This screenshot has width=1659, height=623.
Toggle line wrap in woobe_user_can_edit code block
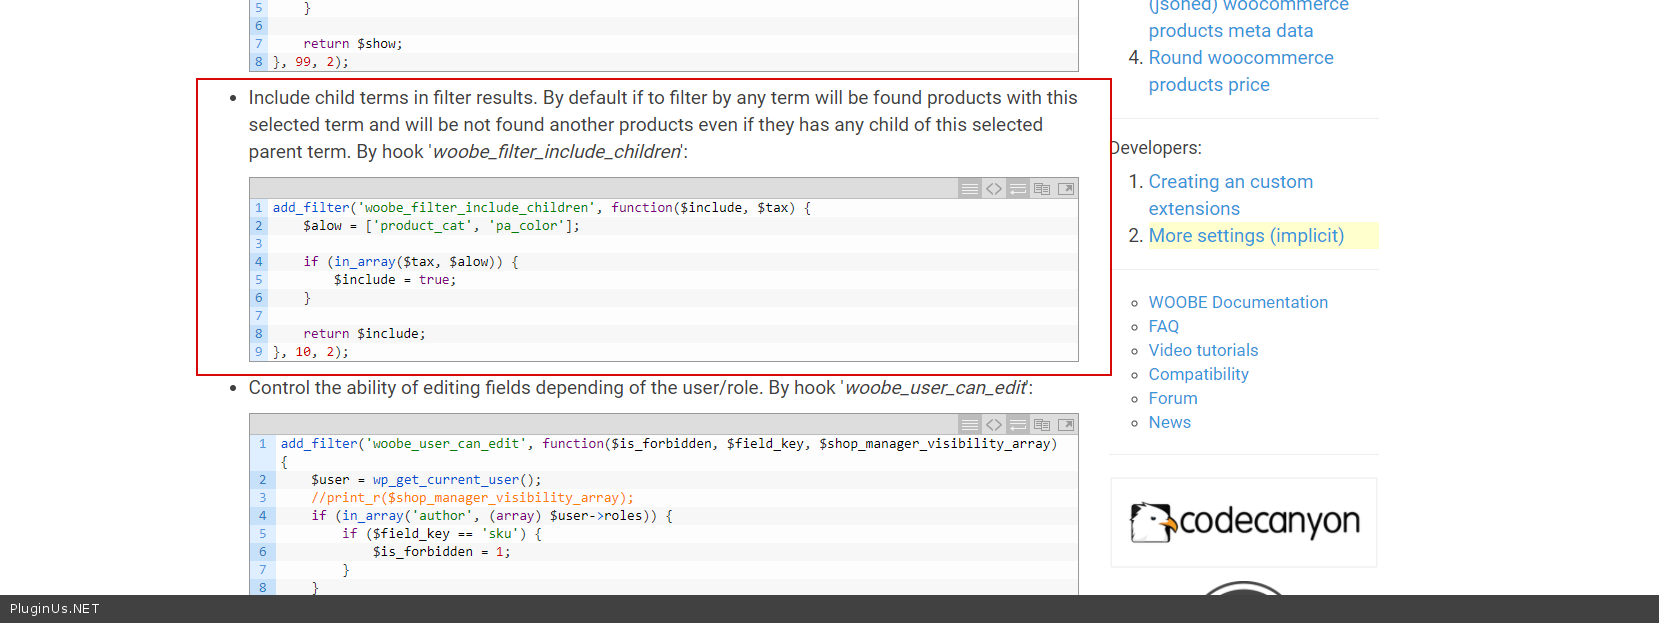[x=1017, y=425]
